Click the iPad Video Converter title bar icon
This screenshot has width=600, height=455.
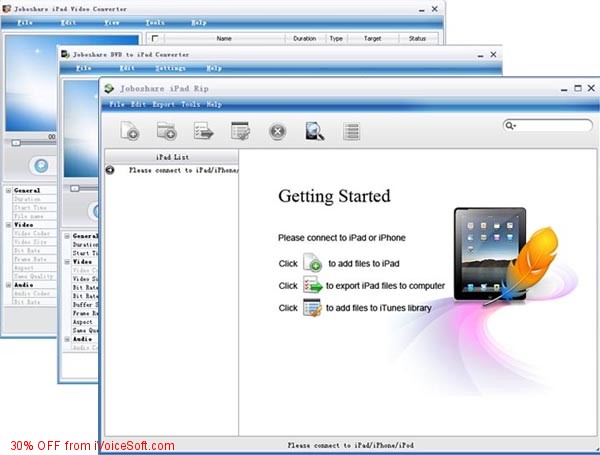pos(7,8)
